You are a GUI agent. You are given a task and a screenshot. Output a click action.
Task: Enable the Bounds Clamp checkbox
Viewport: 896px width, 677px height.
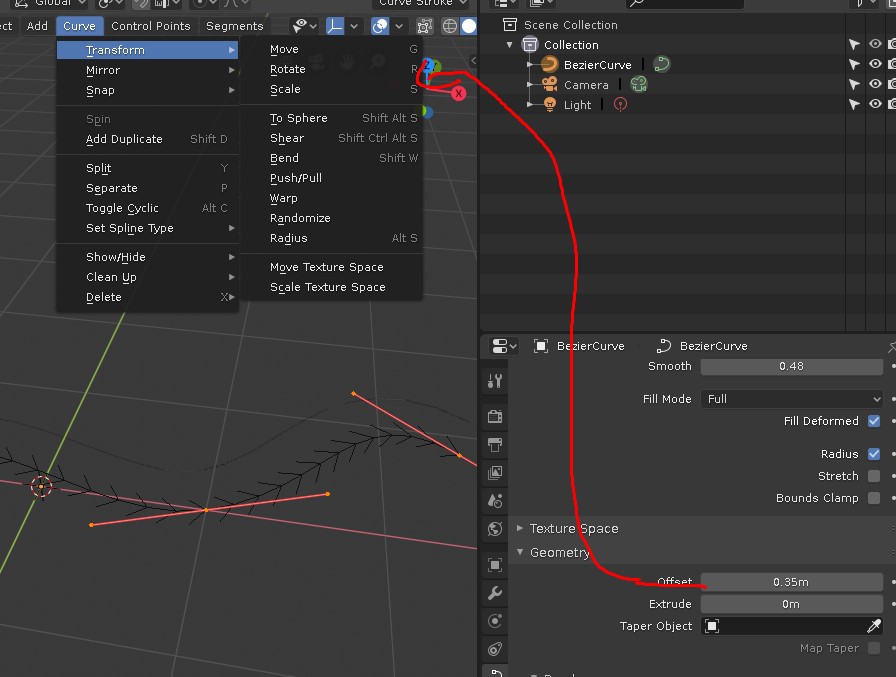[874, 498]
